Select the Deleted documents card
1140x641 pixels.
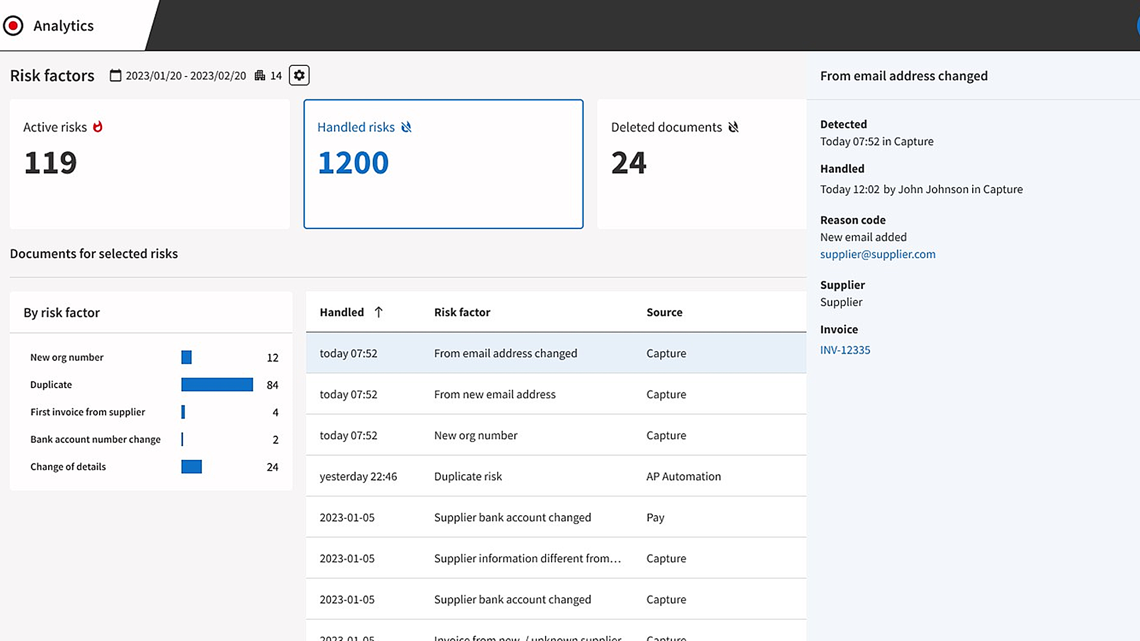coord(701,164)
